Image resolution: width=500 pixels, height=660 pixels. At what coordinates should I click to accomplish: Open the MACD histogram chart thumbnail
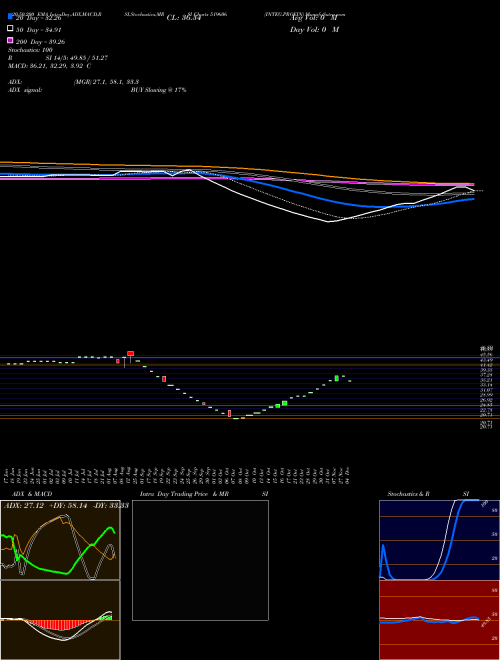pos(60,620)
